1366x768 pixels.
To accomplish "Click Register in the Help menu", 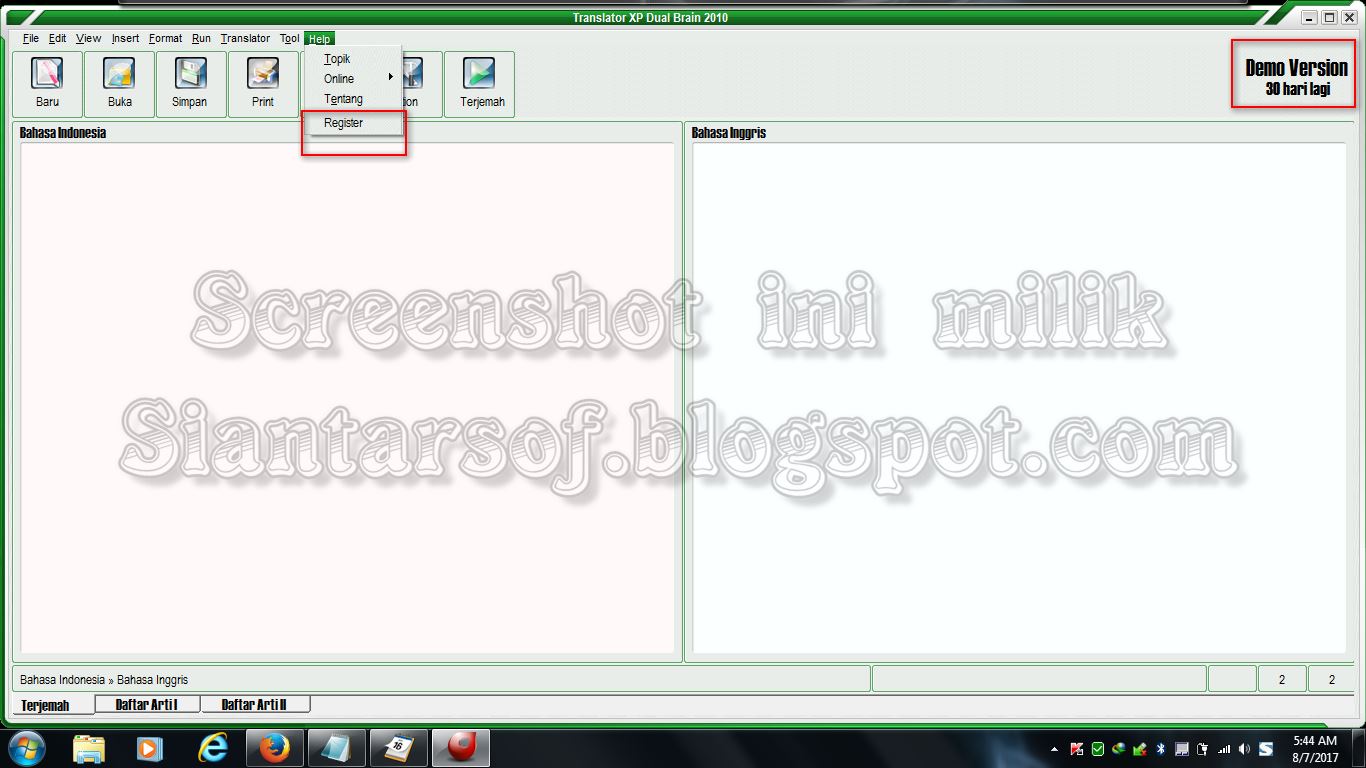I will pos(352,123).
